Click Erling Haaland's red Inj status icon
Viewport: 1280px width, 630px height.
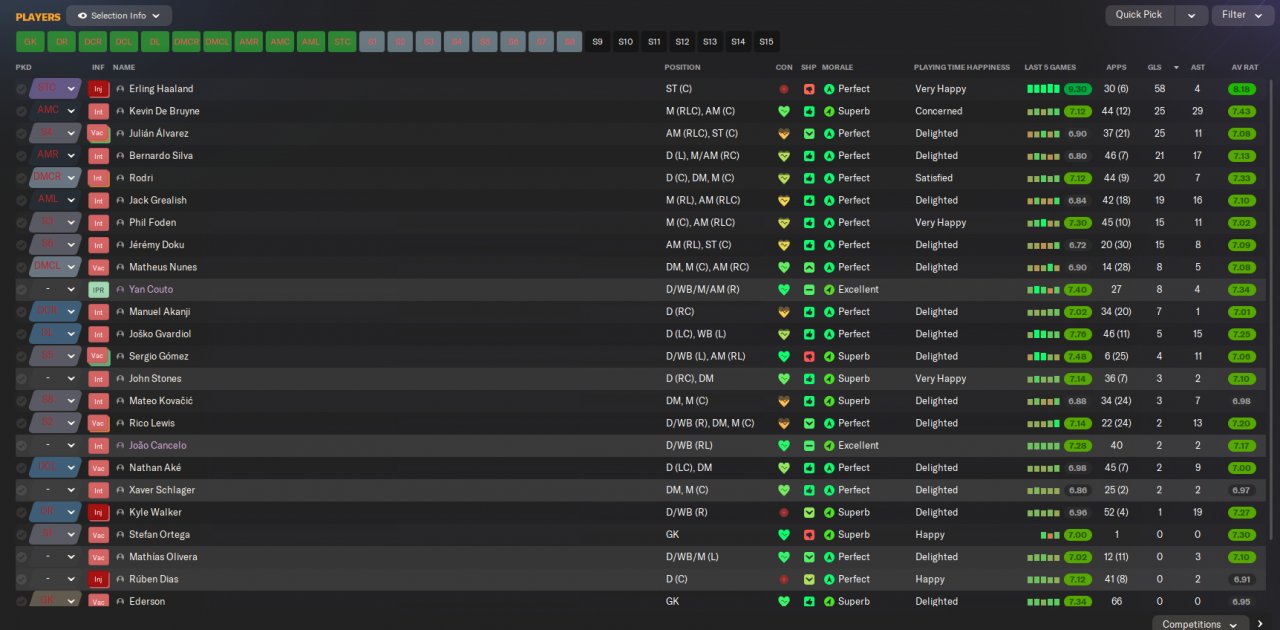tap(98, 89)
